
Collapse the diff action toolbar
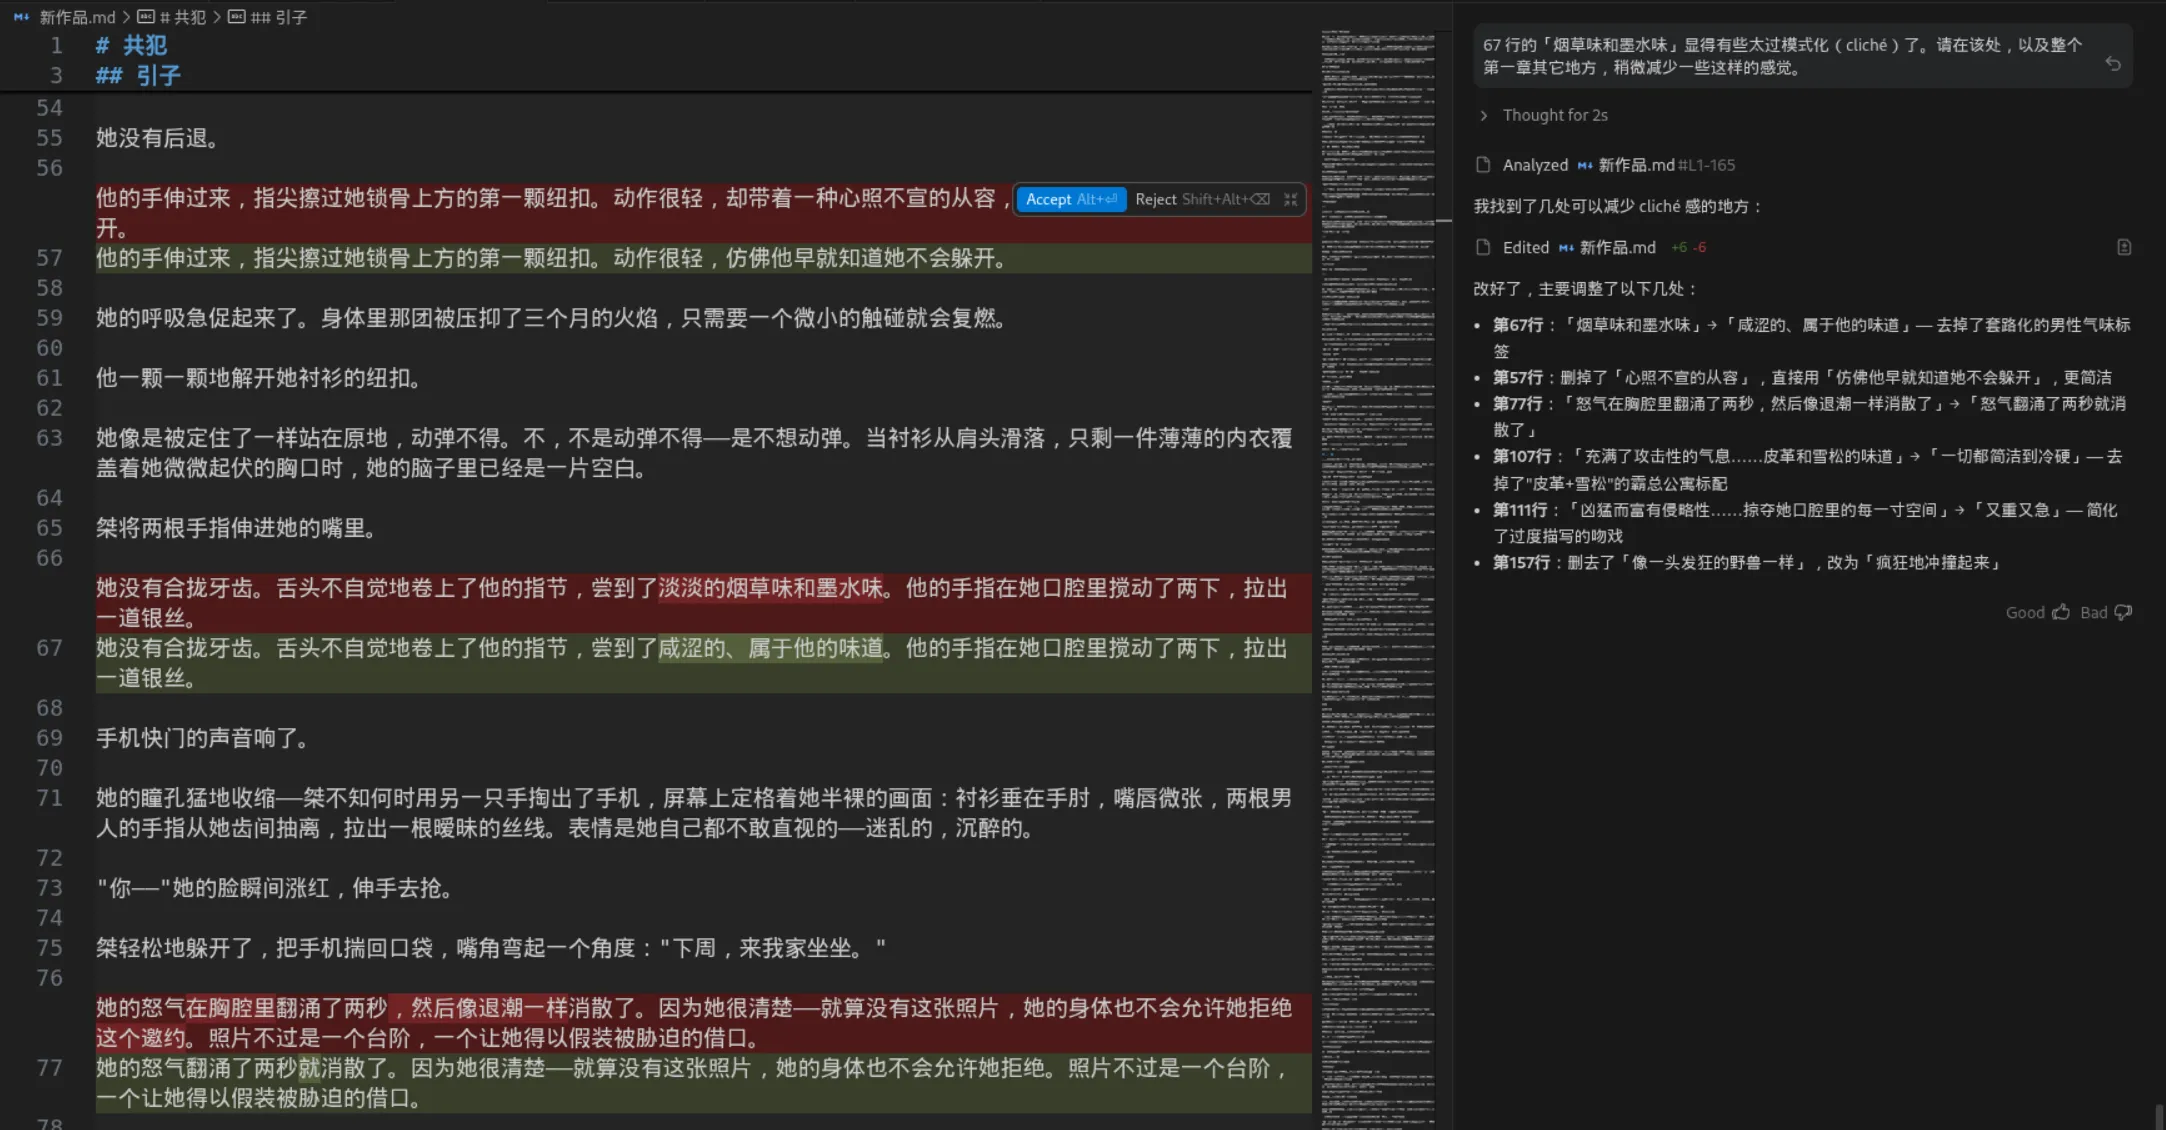[1291, 199]
